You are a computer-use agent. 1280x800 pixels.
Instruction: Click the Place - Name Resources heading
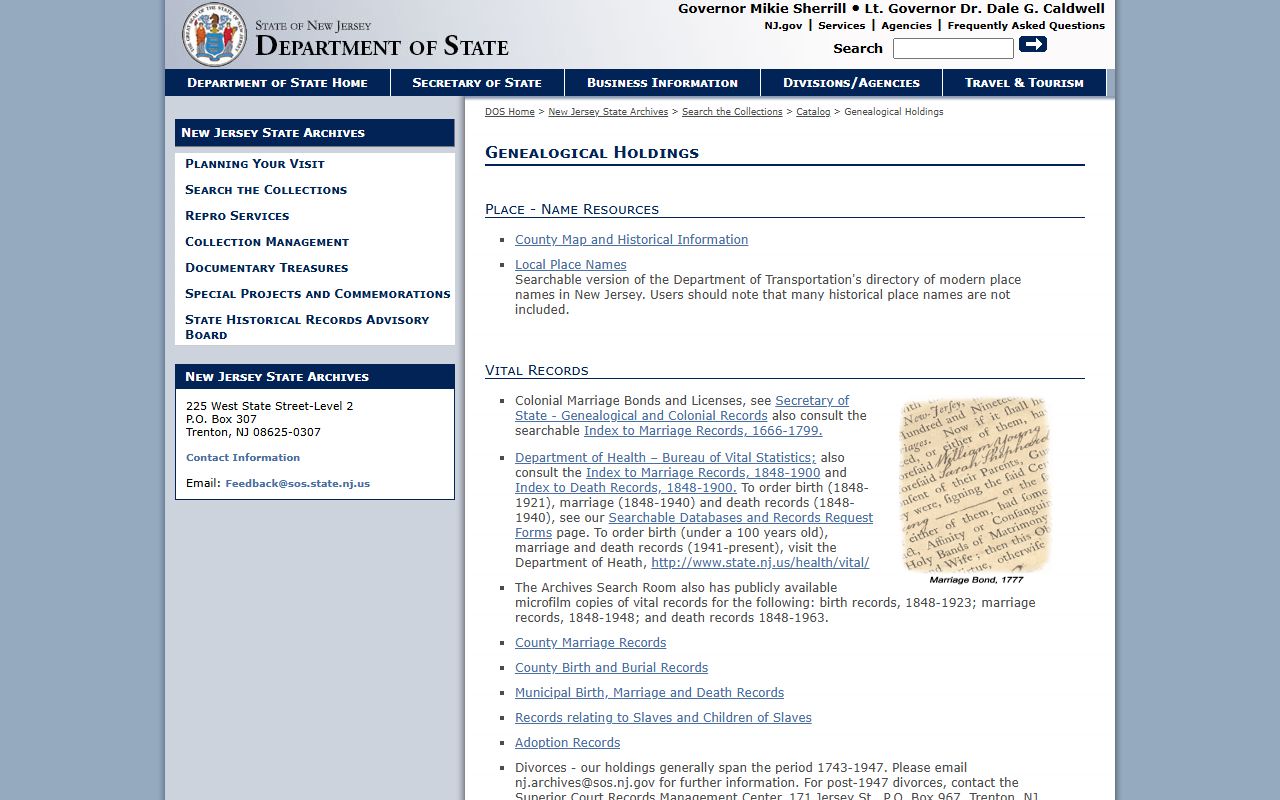[x=572, y=209]
